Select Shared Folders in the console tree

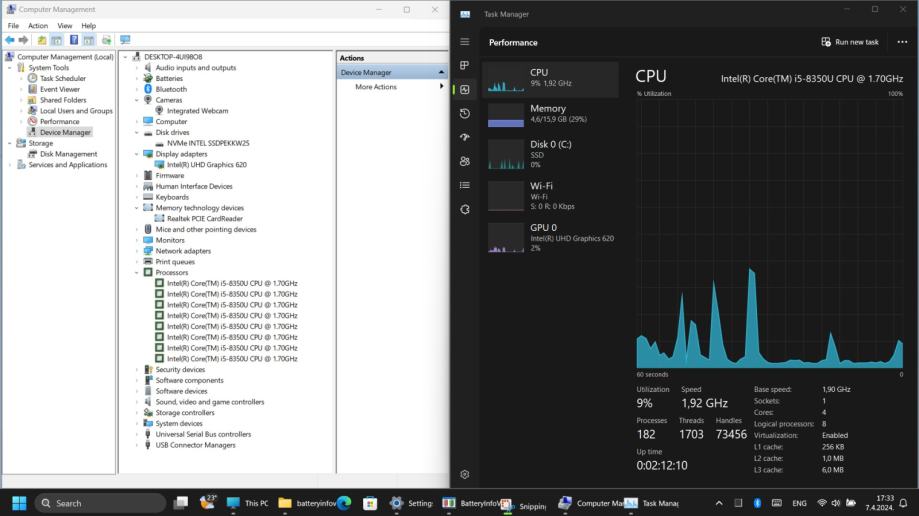tap(63, 100)
